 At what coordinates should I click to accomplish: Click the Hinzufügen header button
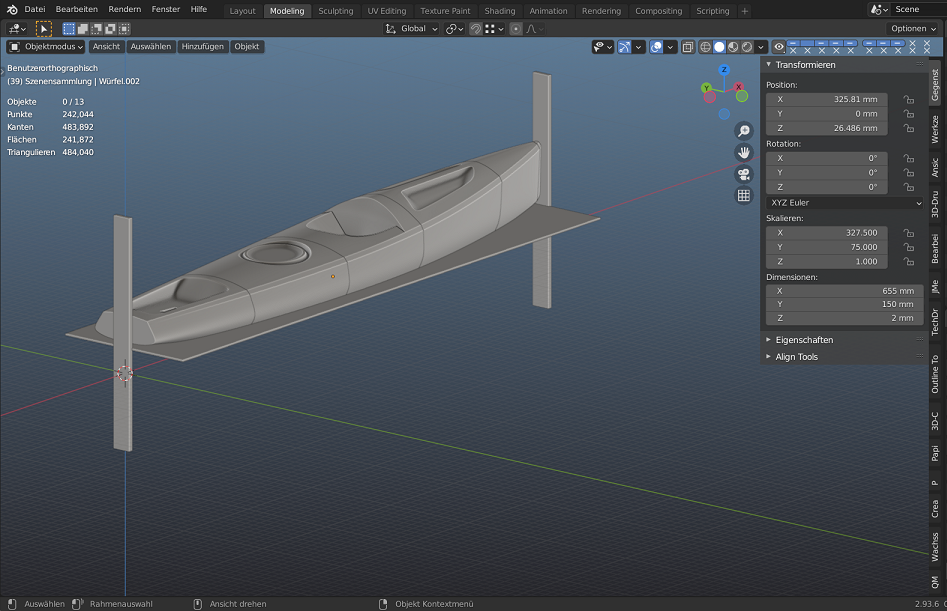202,47
